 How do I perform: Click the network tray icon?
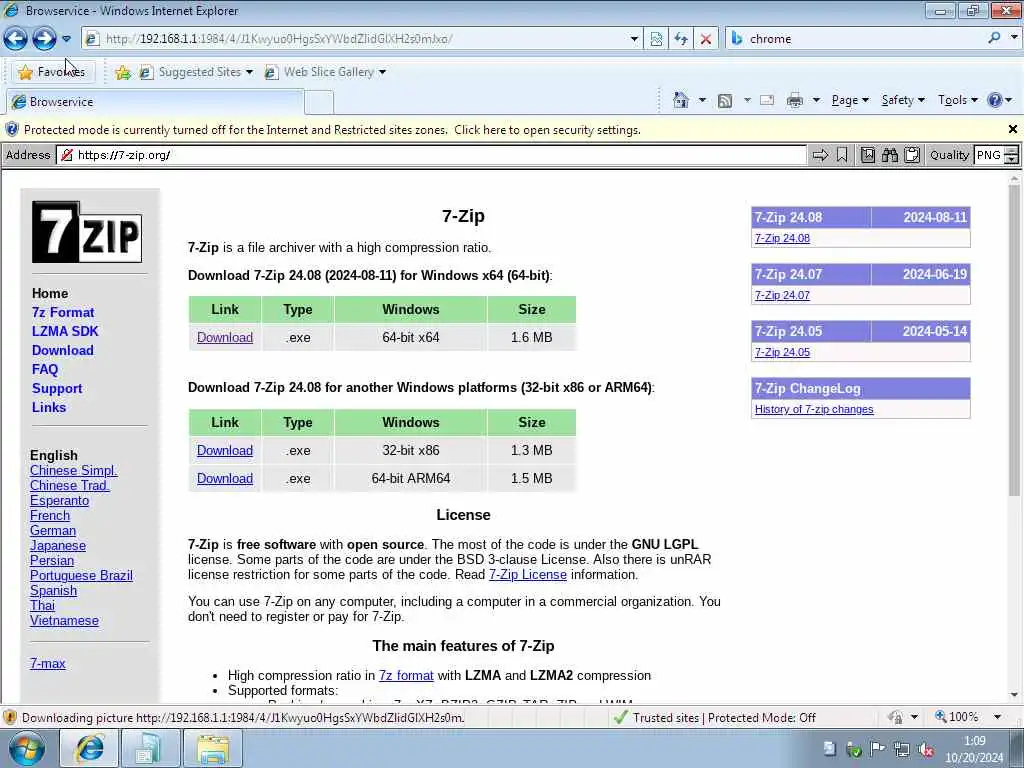coord(902,750)
